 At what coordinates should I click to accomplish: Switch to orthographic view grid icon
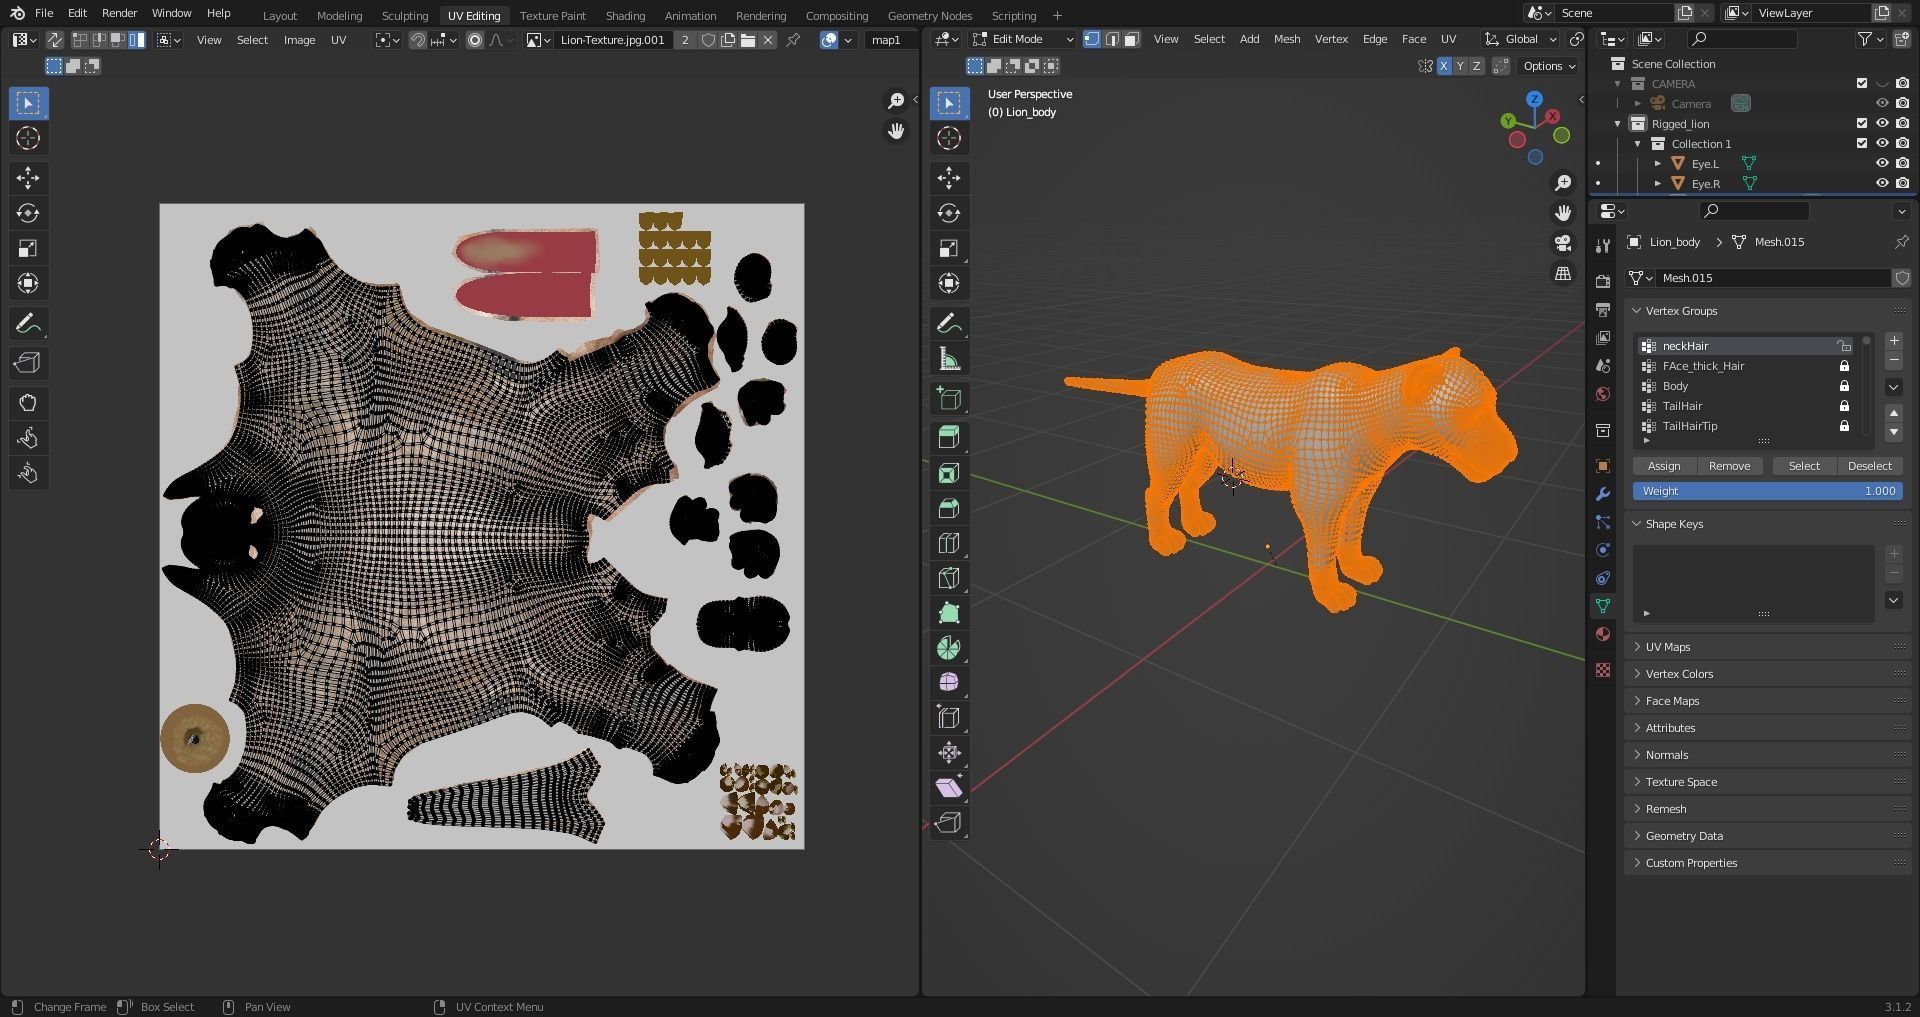pyautogui.click(x=1563, y=274)
